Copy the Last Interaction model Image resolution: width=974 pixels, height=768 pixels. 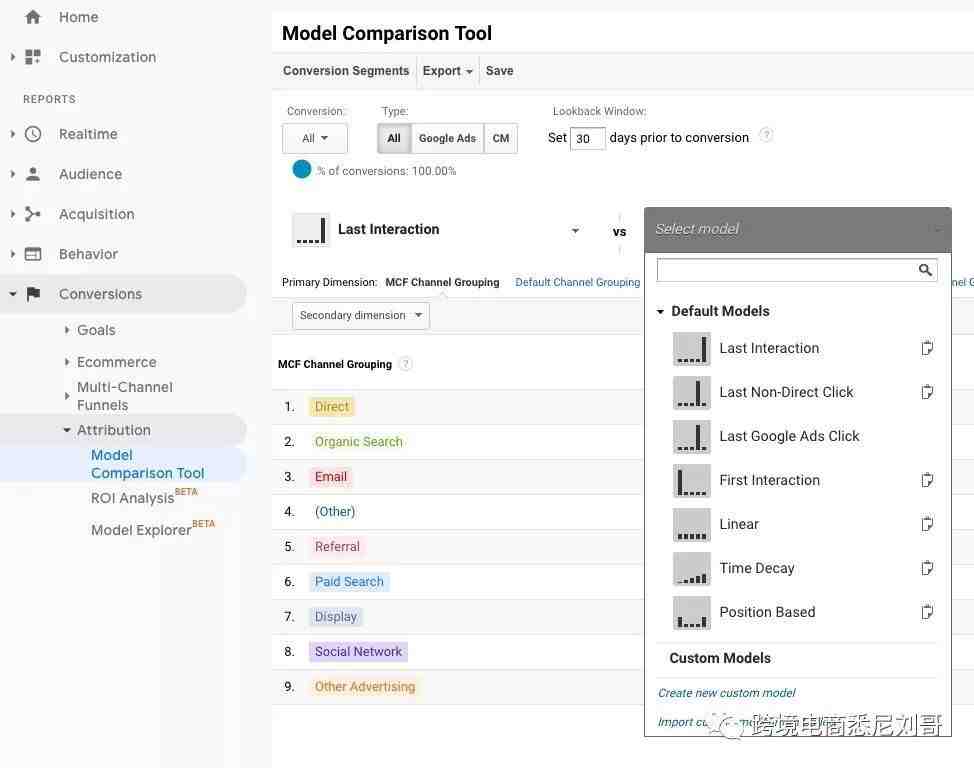[x=927, y=348]
